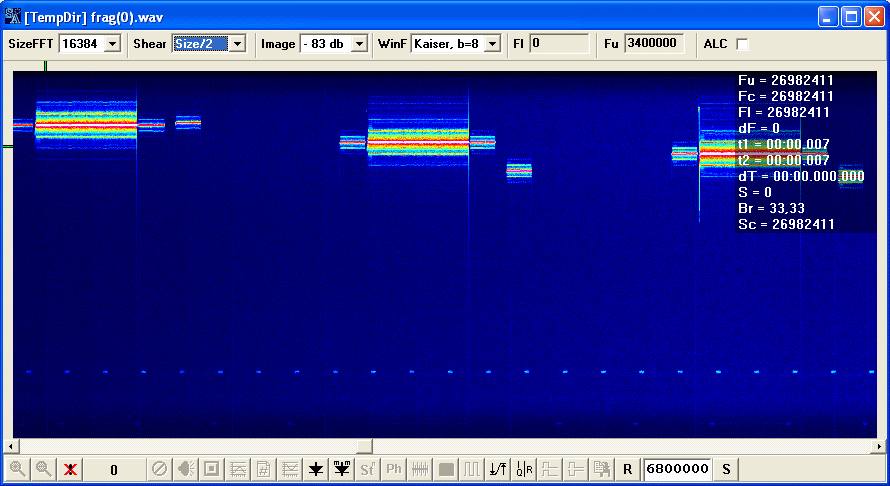Close the frag(0).wav window

[875, 16]
